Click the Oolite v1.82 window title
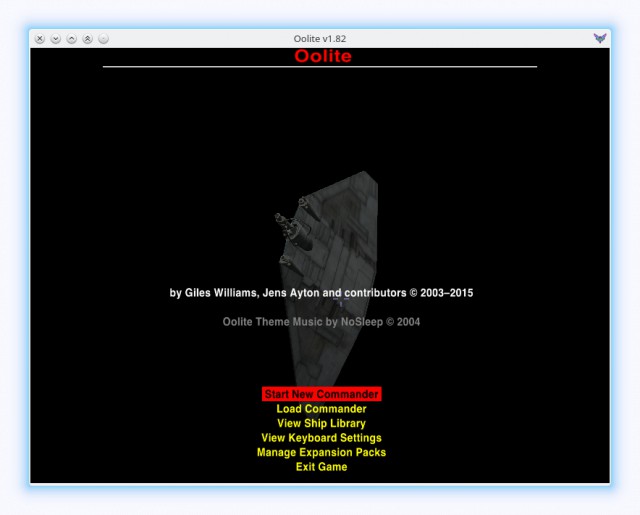The height and width of the screenshot is (515, 640). 320,39
